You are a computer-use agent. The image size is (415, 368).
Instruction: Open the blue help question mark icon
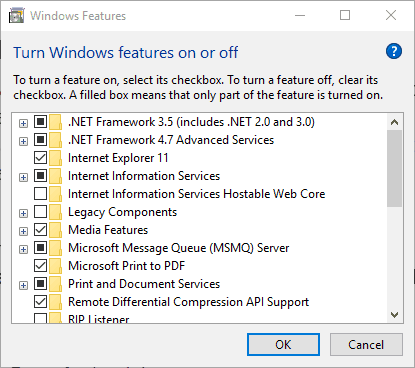pyautogui.click(x=394, y=51)
